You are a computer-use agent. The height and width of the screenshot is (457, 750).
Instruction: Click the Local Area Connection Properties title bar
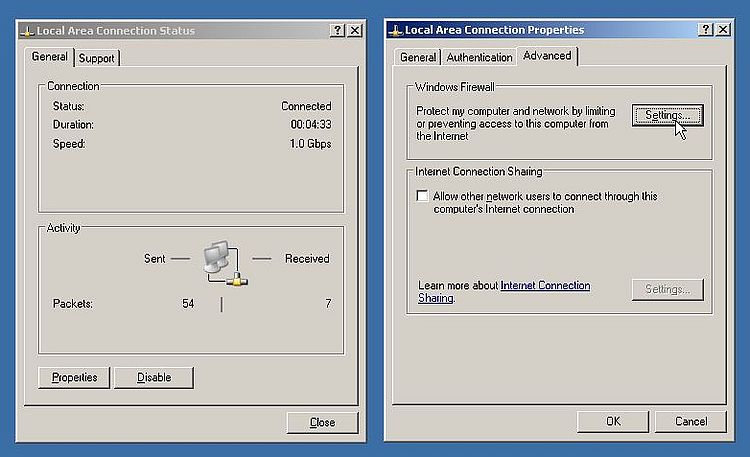pyautogui.click(x=559, y=30)
